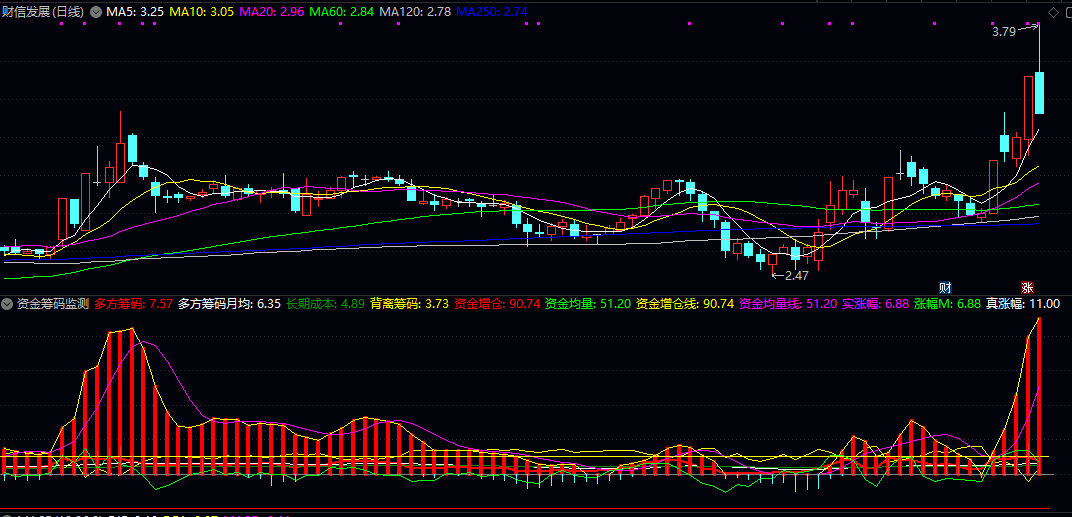Click the 2.47 low price annotation
The width and height of the screenshot is (1072, 517).
(x=794, y=275)
